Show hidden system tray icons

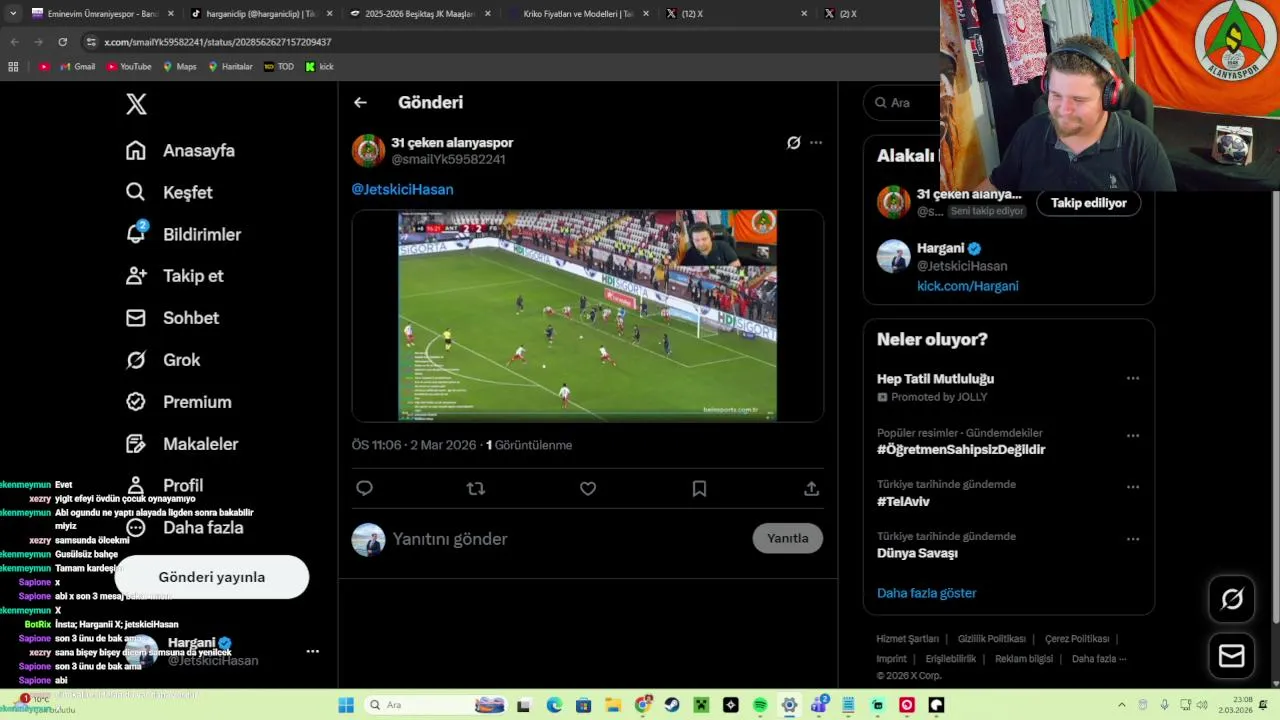tap(1121, 705)
